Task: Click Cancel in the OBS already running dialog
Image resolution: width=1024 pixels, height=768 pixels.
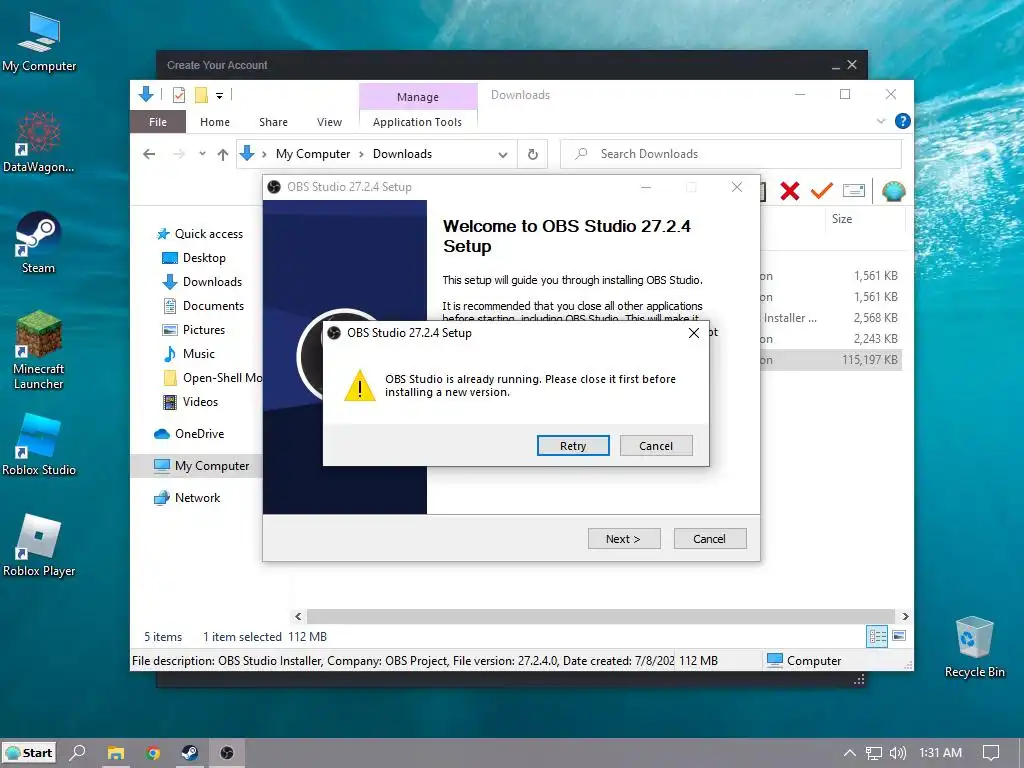Action: [656, 445]
